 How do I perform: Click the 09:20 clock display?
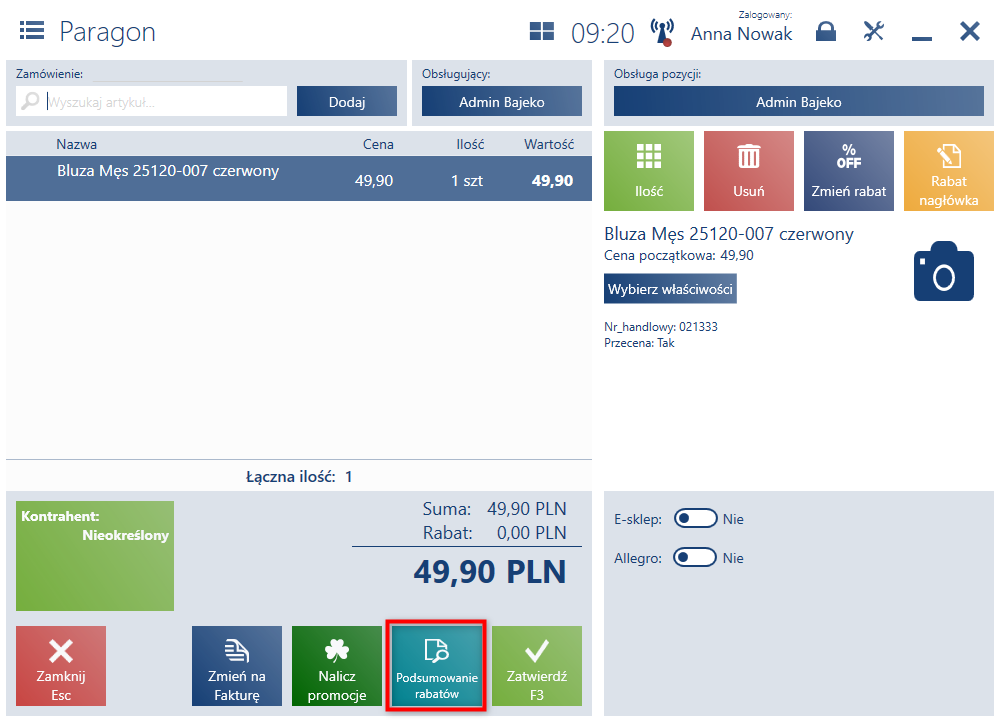603,33
